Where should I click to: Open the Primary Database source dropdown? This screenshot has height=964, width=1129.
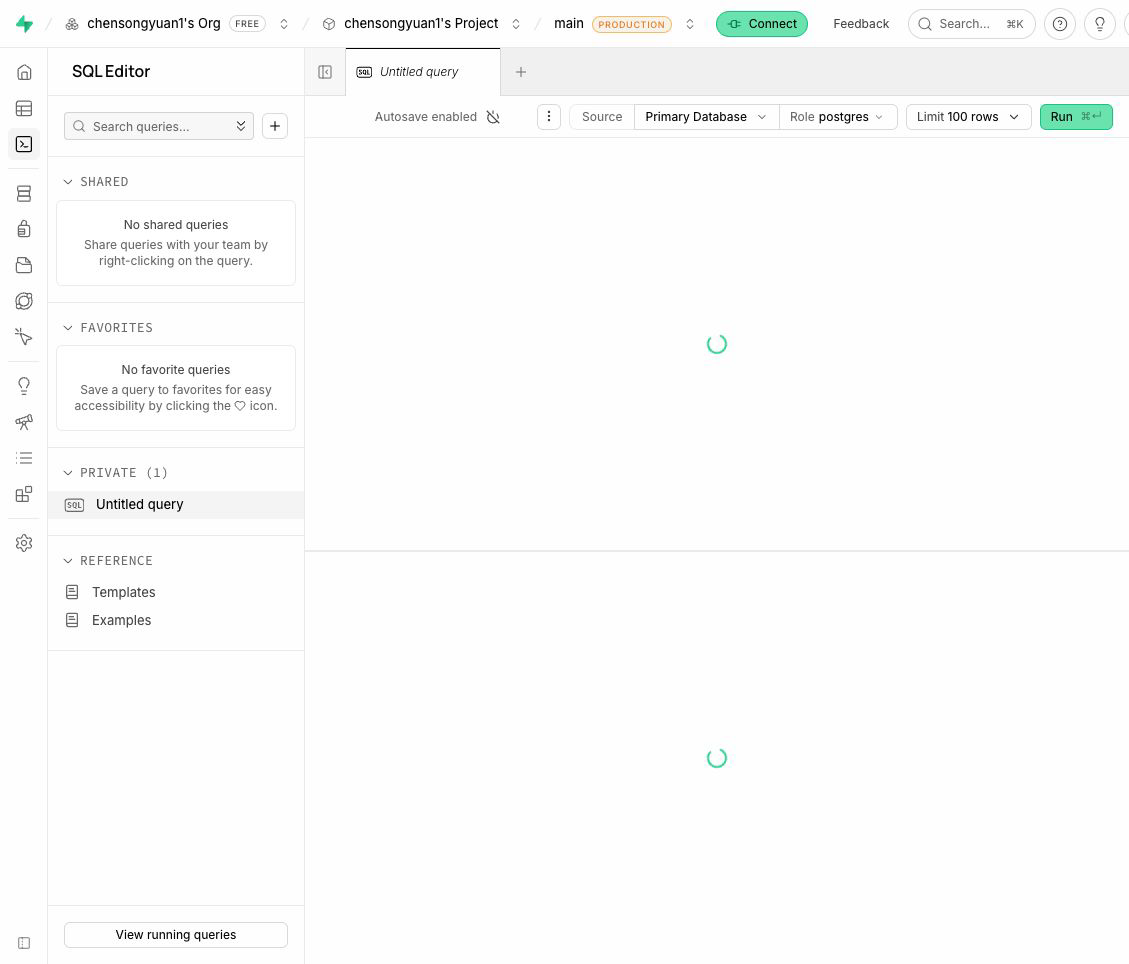point(706,117)
